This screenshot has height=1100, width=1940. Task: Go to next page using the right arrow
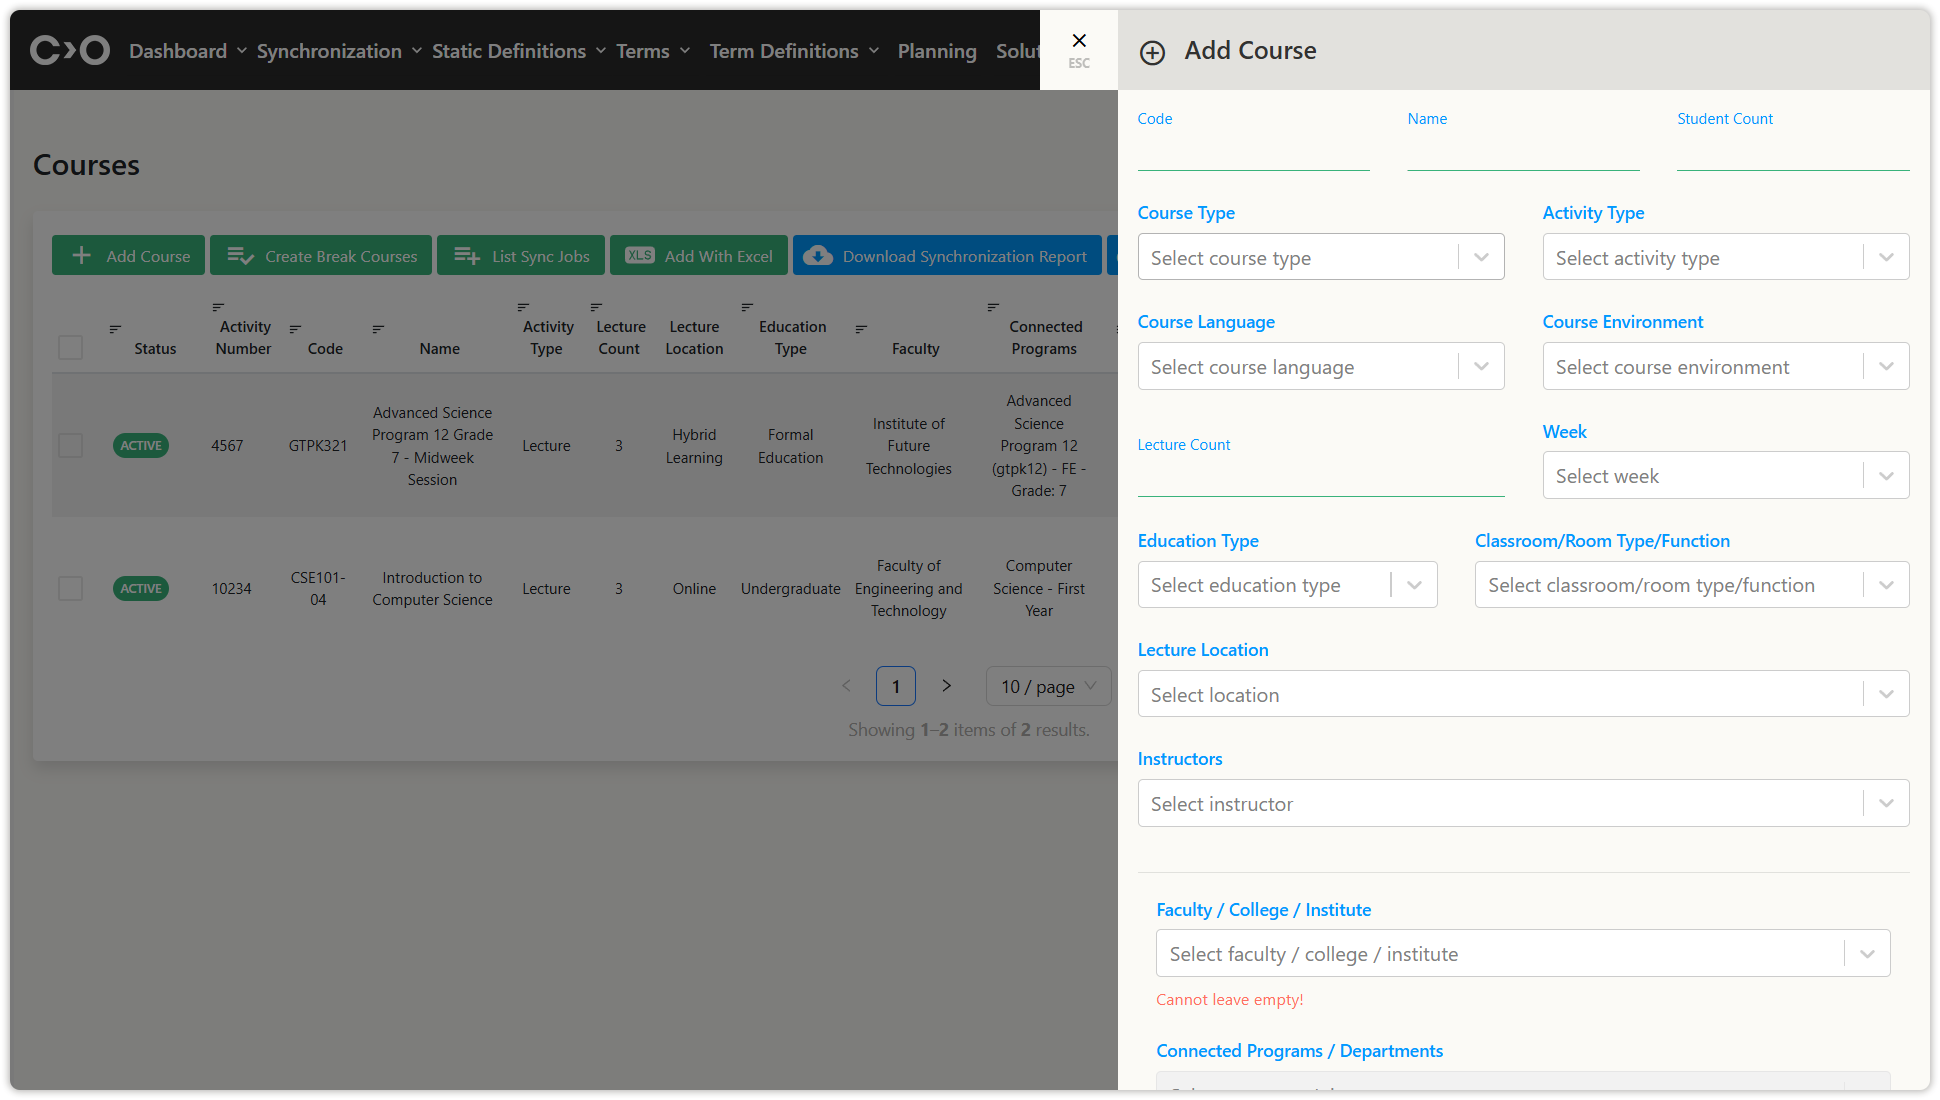946,686
